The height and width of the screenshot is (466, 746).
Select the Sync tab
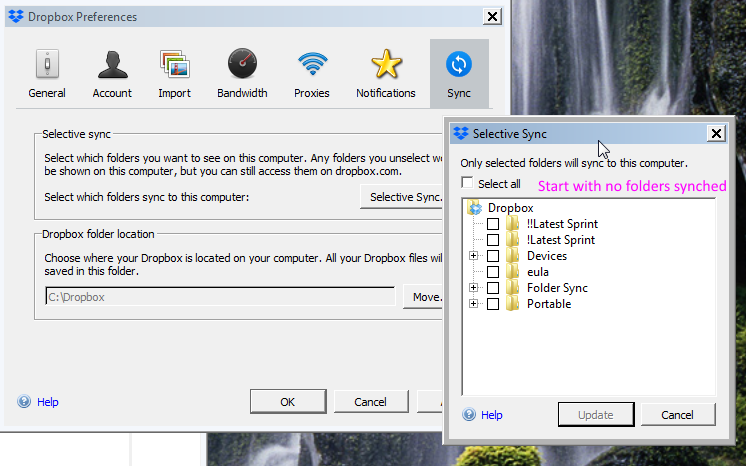[459, 74]
